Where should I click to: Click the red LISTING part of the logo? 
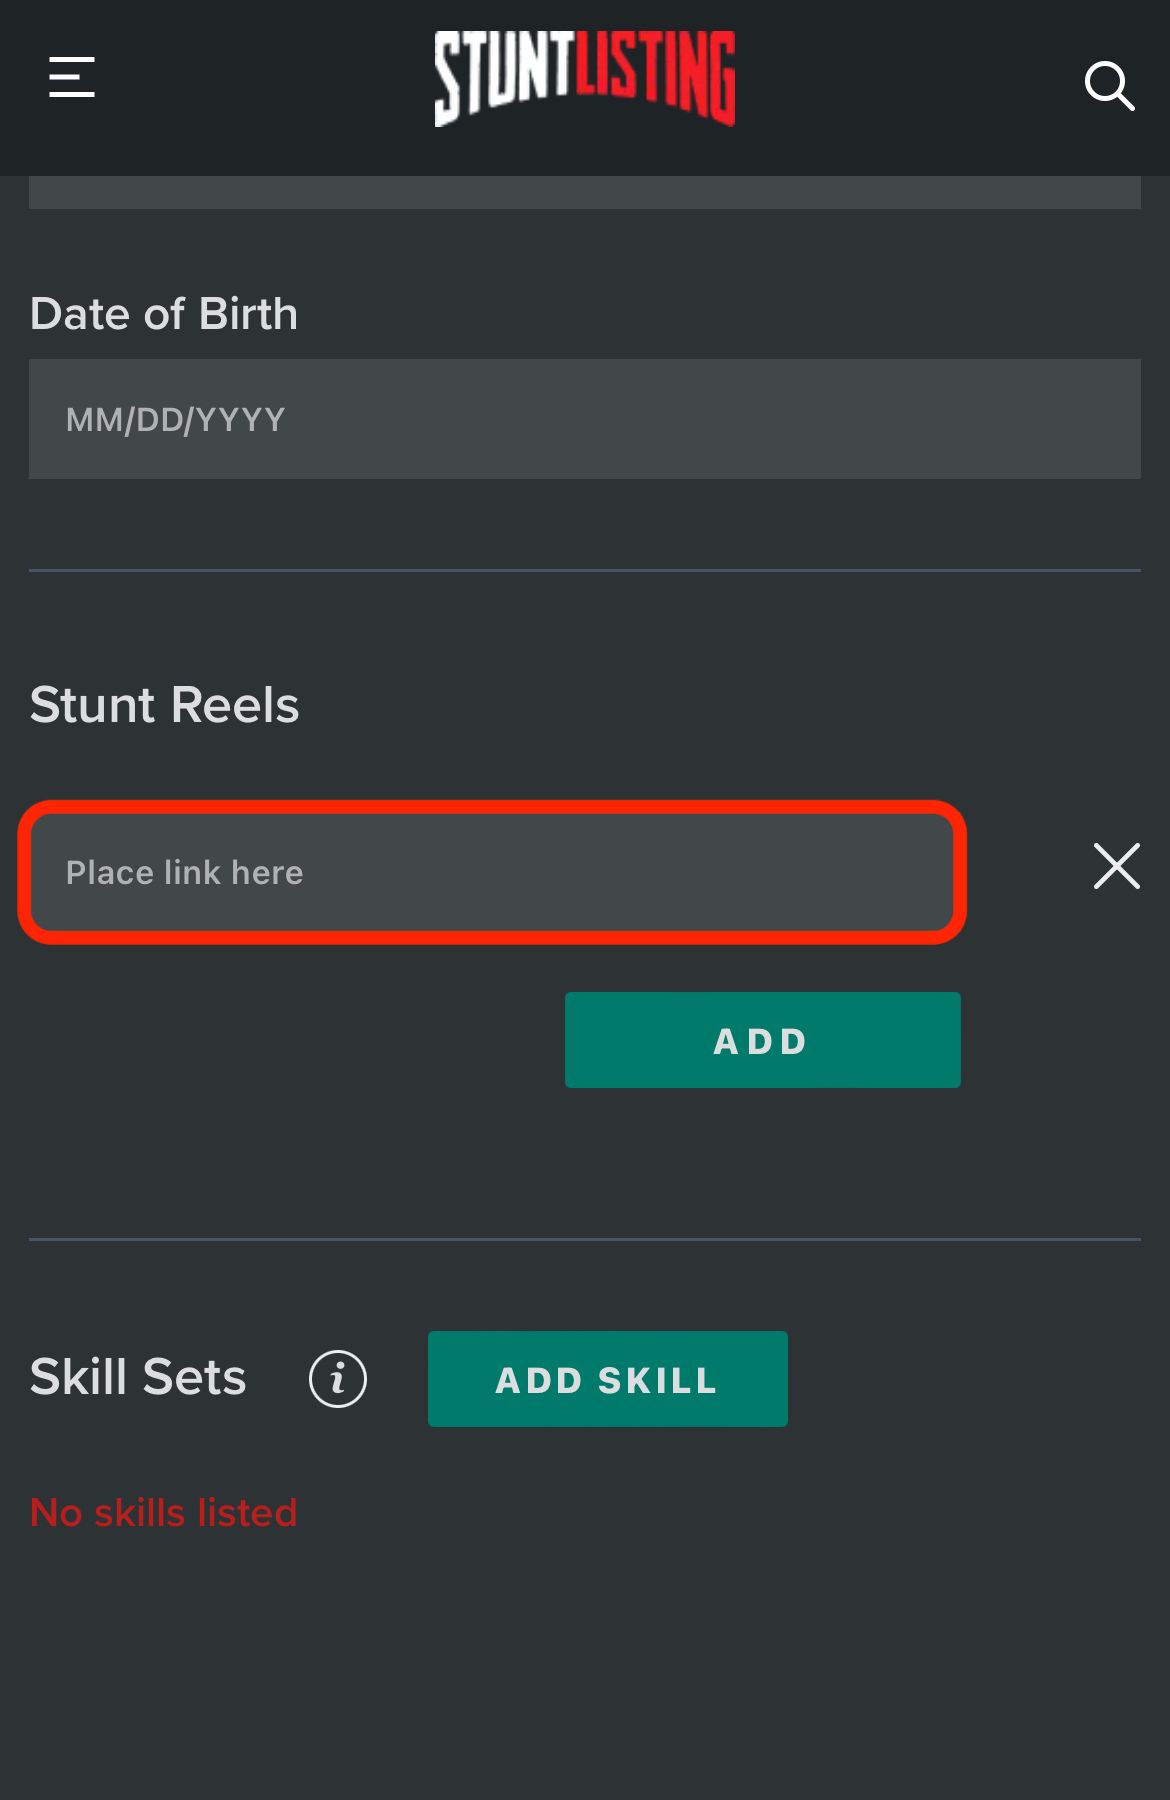click(x=656, y=78)
